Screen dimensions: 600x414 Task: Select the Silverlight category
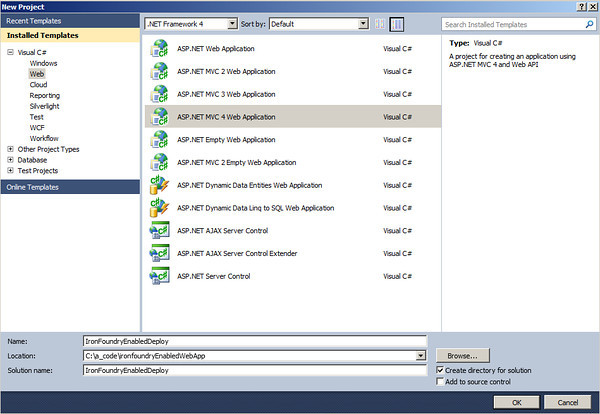click(x=44, y=106)
